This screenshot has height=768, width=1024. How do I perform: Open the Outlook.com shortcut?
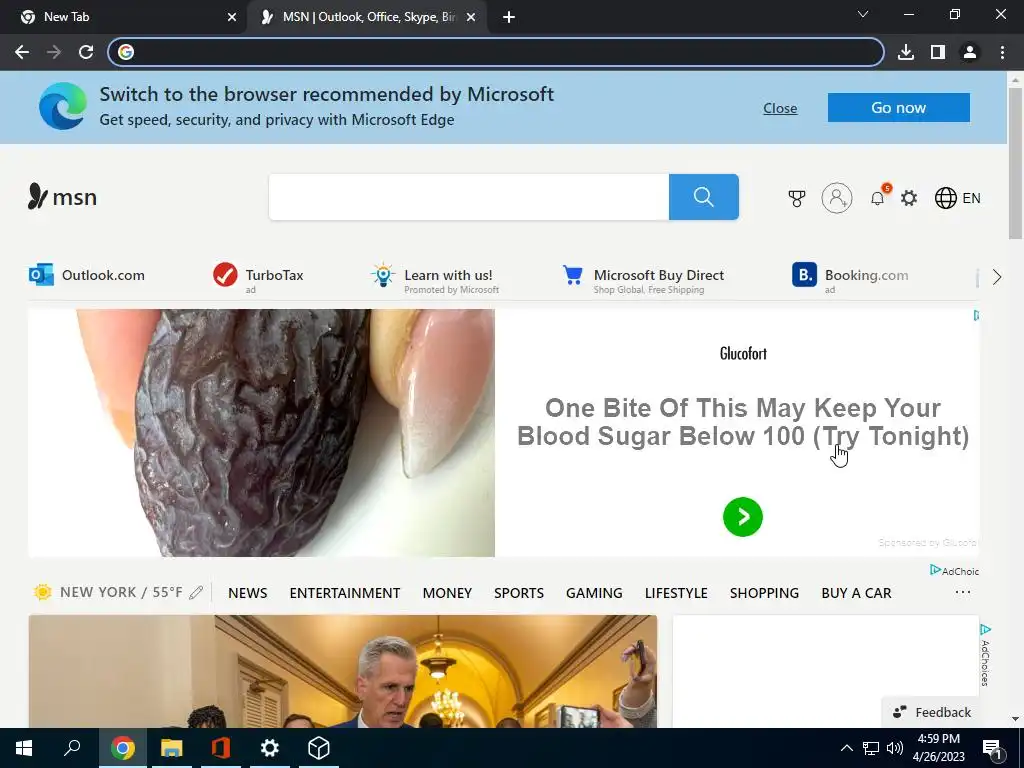coord(87,275)
